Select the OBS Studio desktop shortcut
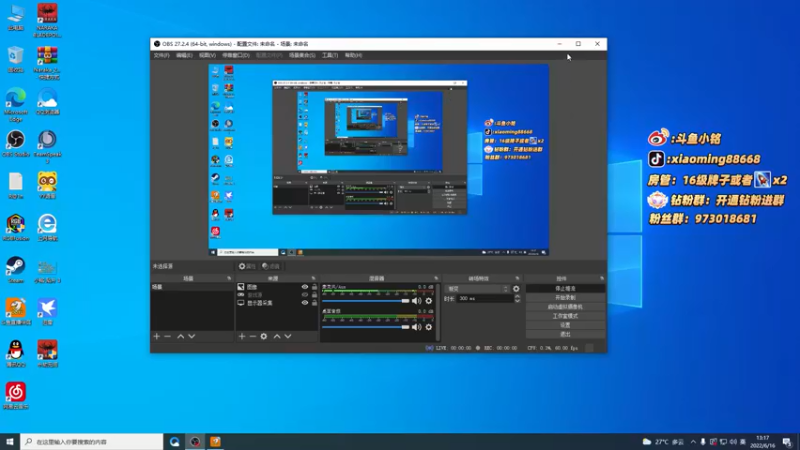 (16, 143)
